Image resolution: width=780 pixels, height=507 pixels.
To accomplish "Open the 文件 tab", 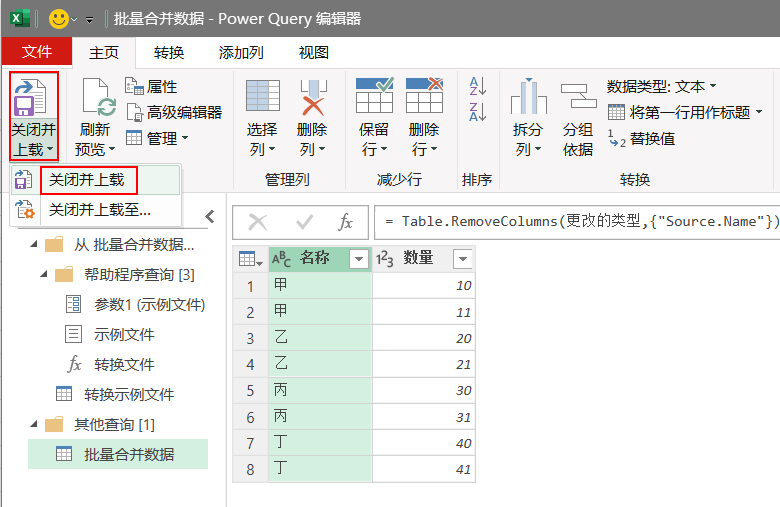I will tap(37, 51).
